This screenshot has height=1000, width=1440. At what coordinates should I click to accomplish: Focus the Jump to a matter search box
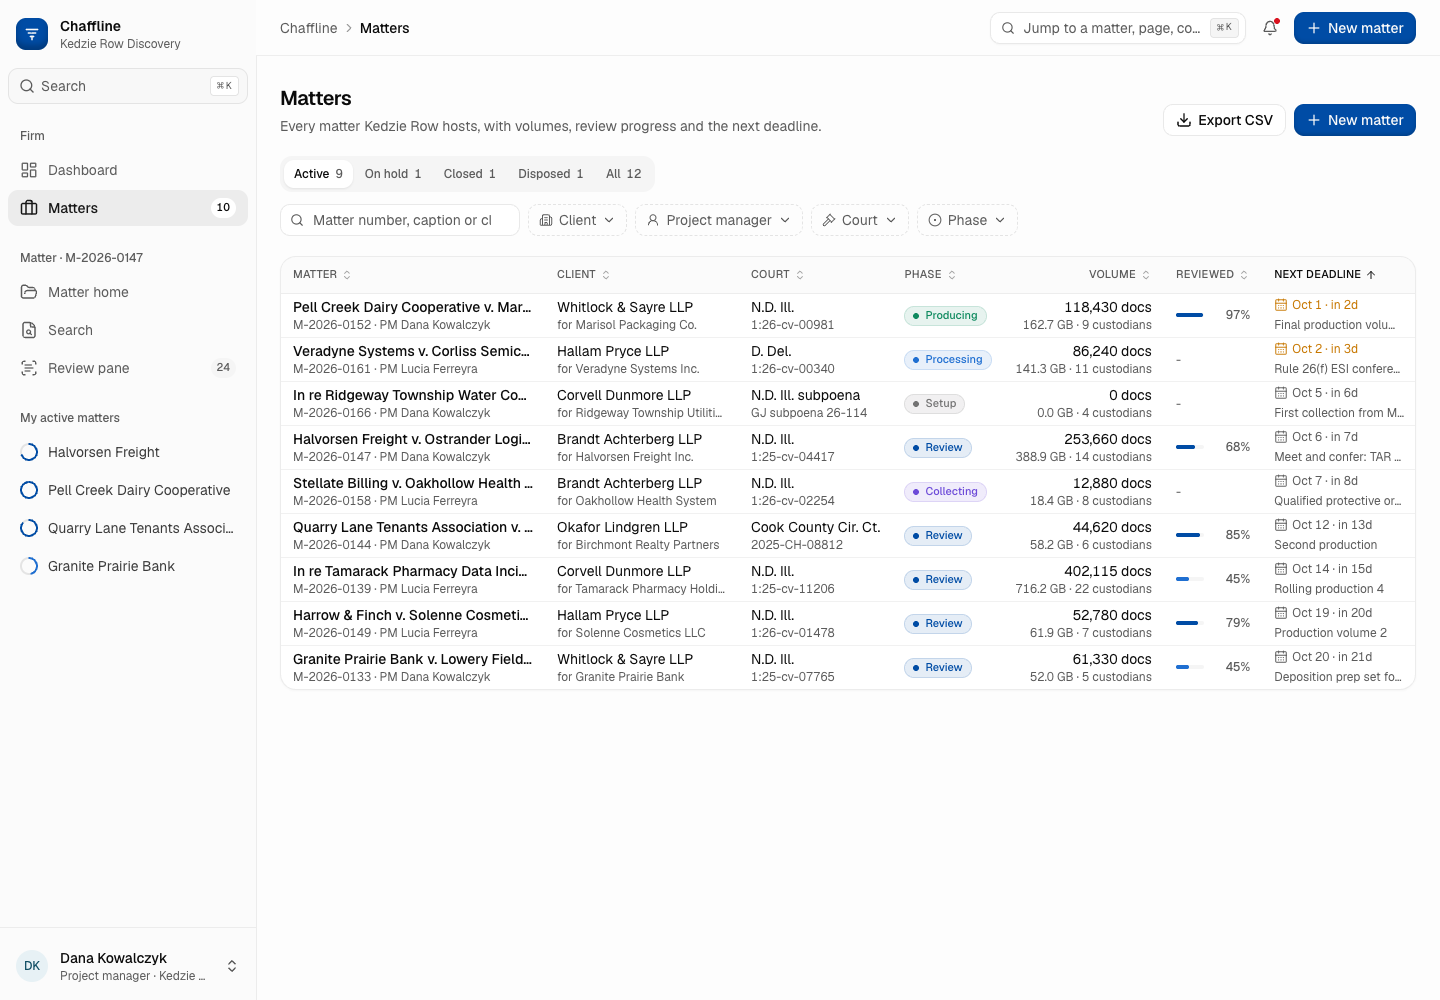pyautogui.click(x=1118, y=28)
